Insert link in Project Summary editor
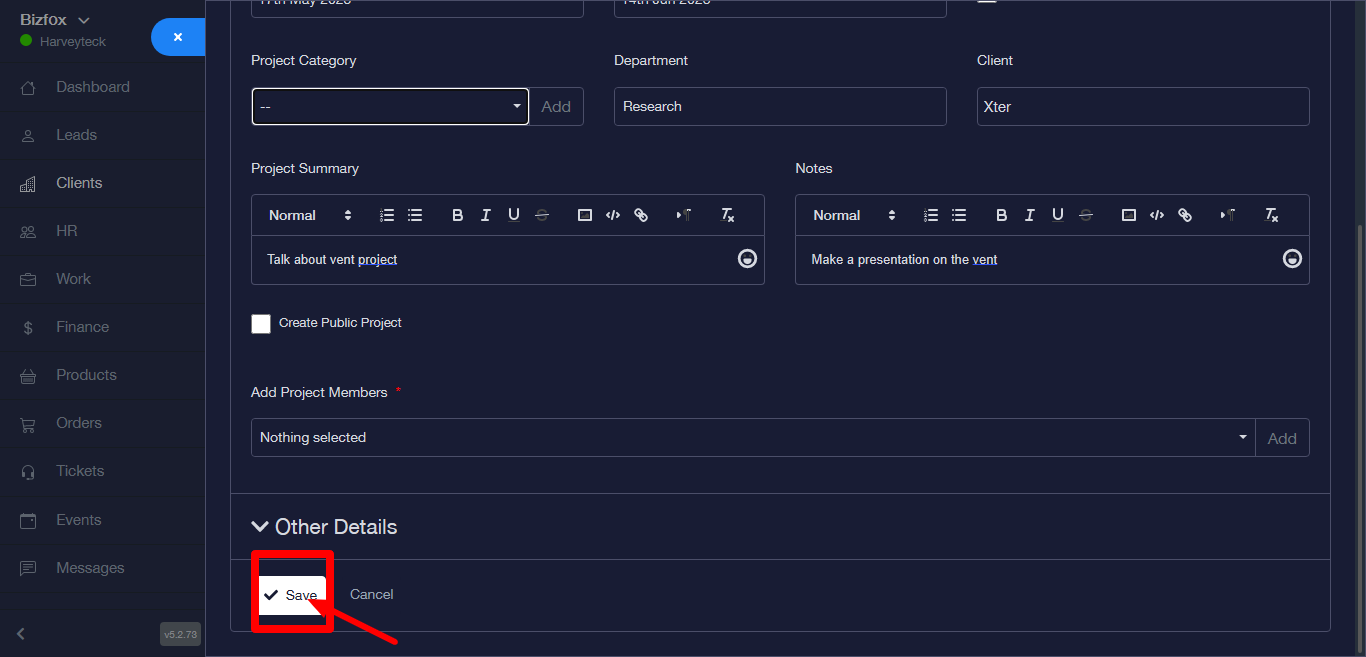Viewport: 1366px width, 657px height. 641,215
